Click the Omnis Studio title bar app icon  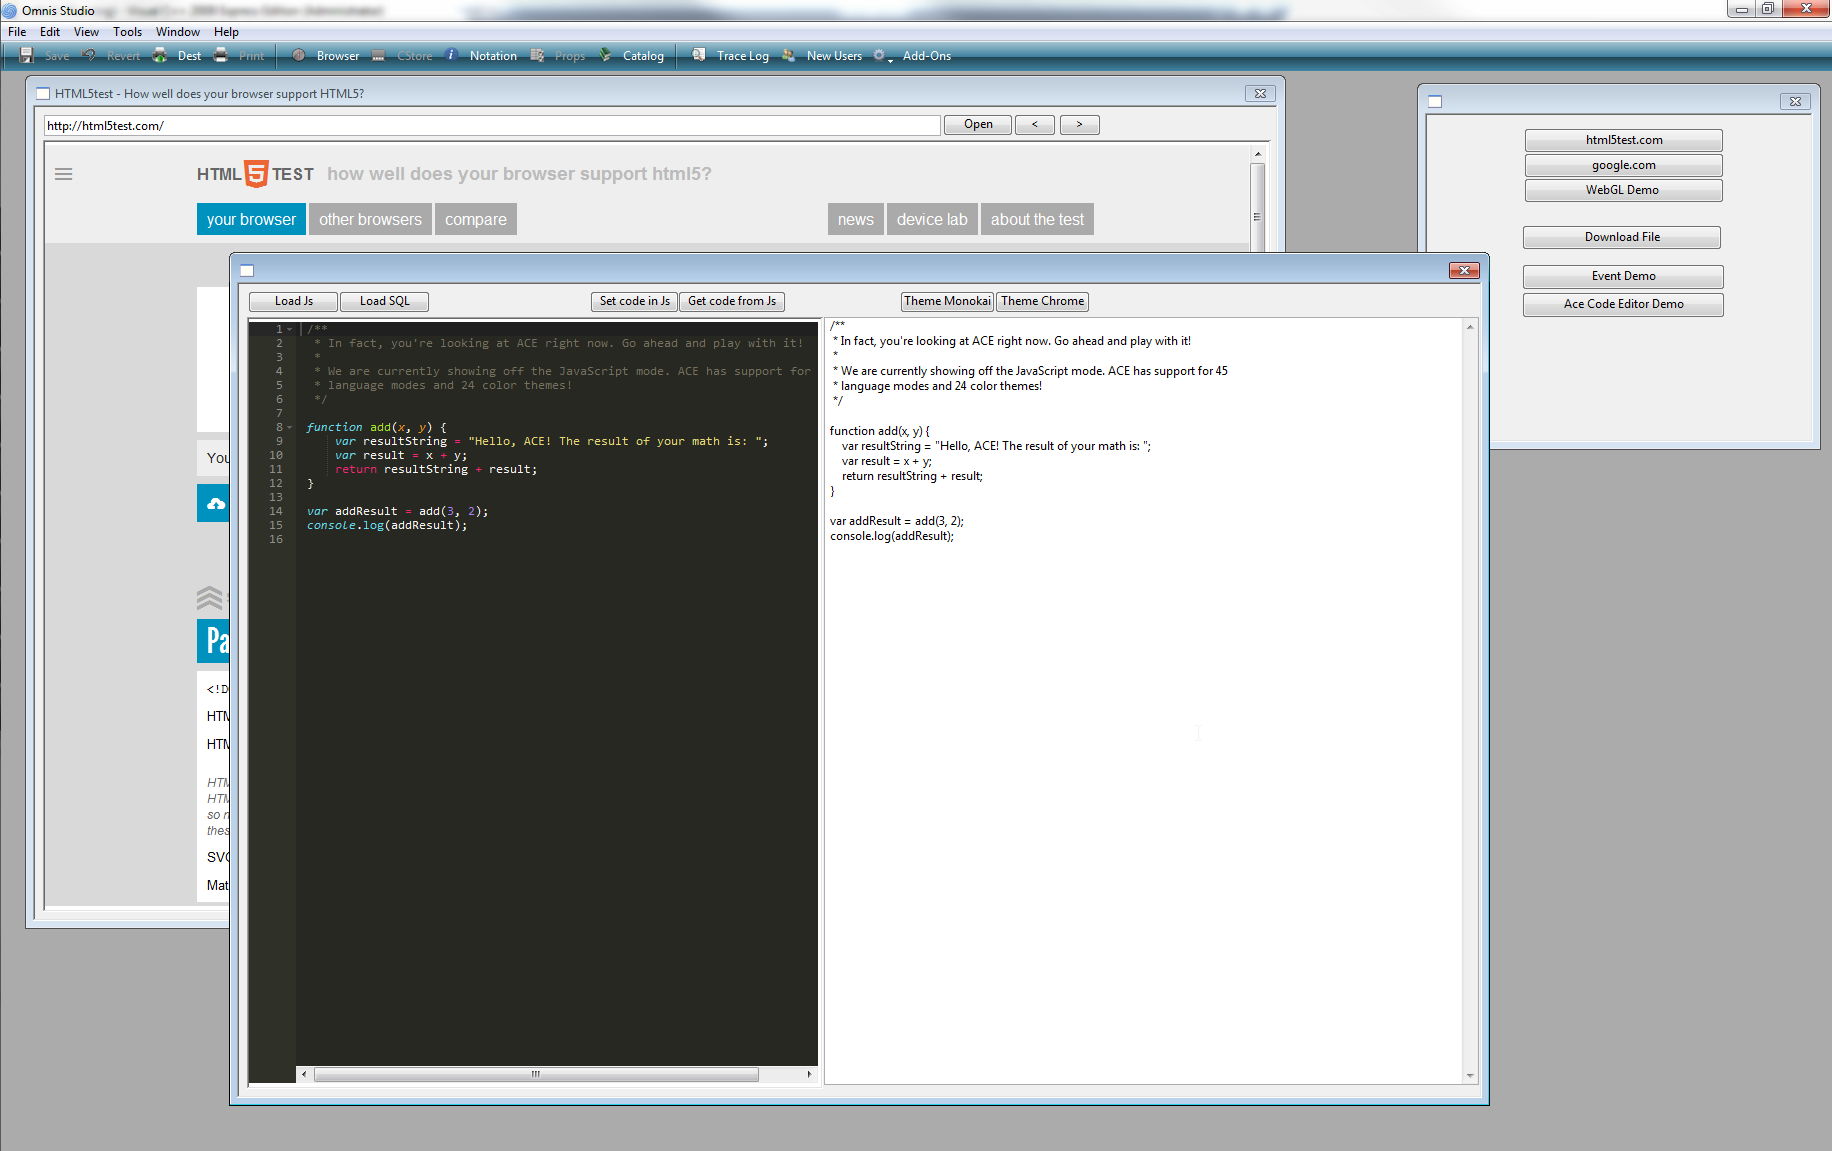click(x=10, y=11)
